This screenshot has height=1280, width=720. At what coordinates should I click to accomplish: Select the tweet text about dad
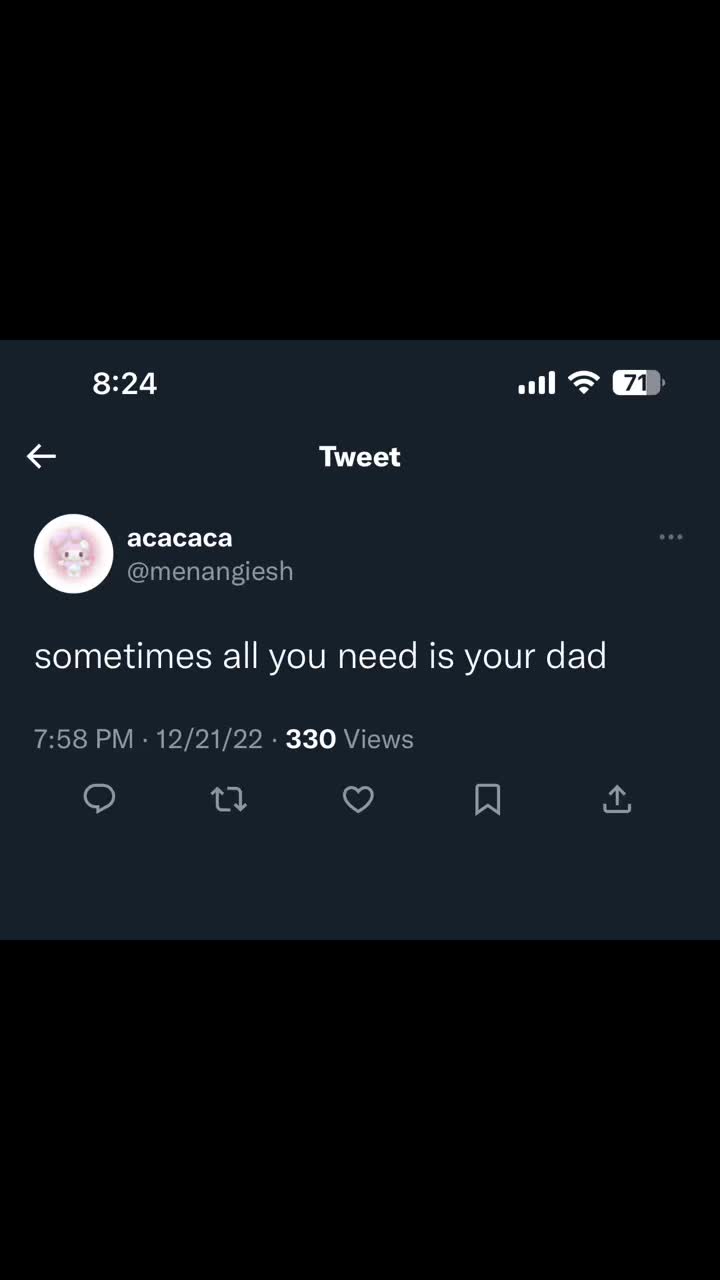pos(320,656)
